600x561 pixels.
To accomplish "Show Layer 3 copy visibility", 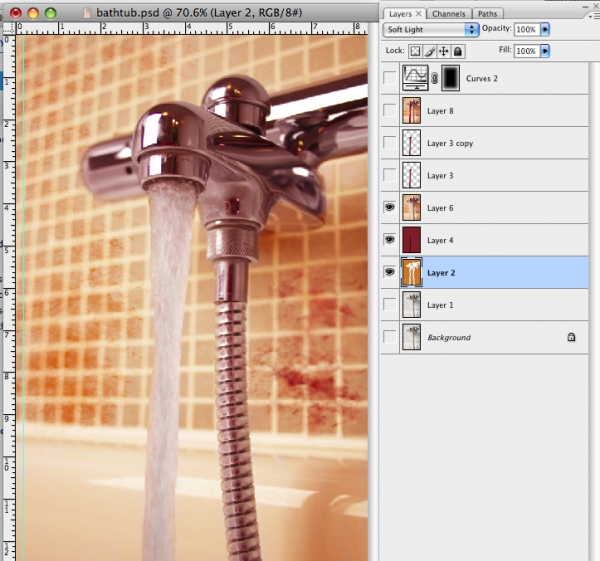I will tap(390, 143).
